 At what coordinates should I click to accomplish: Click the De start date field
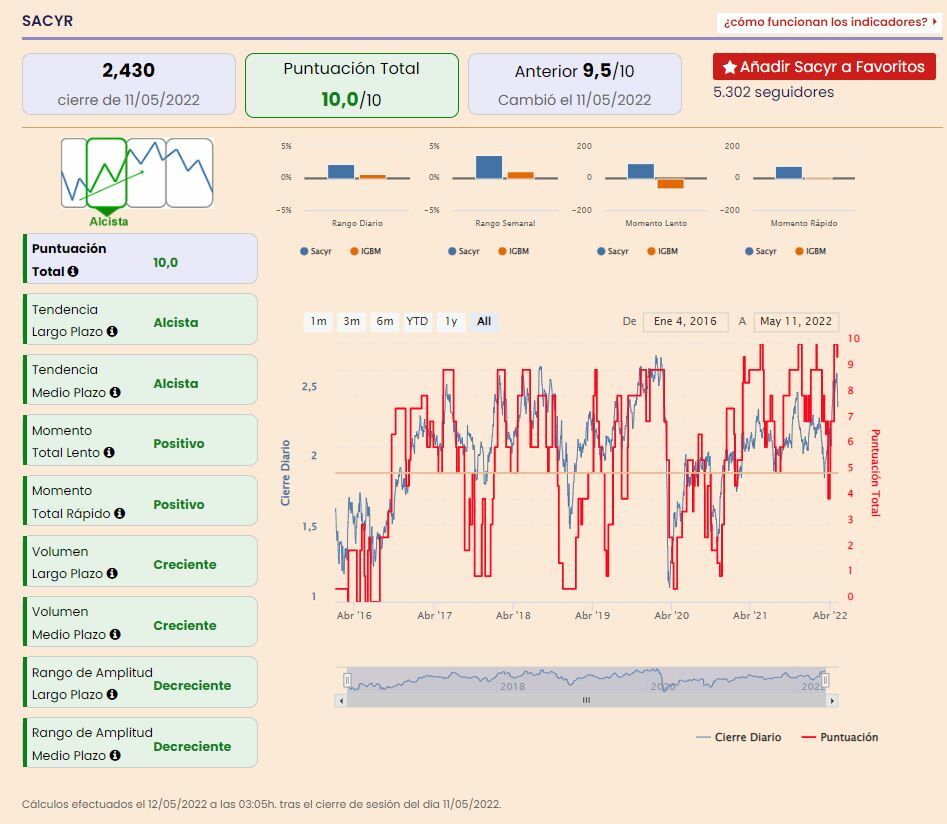(x=685, y=321)
